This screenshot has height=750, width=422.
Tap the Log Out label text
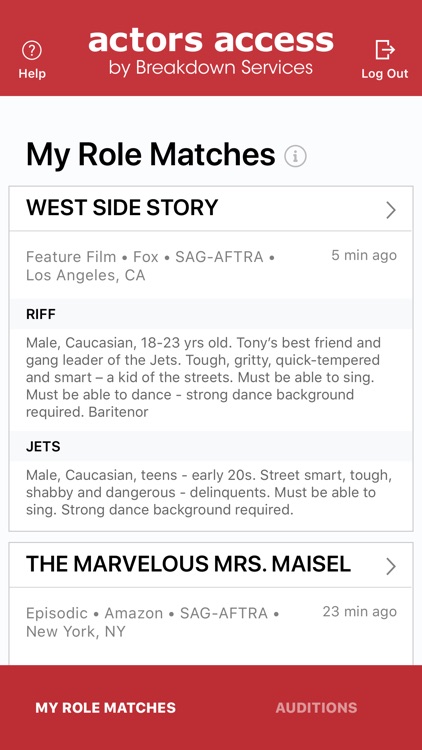pos(385,74)
